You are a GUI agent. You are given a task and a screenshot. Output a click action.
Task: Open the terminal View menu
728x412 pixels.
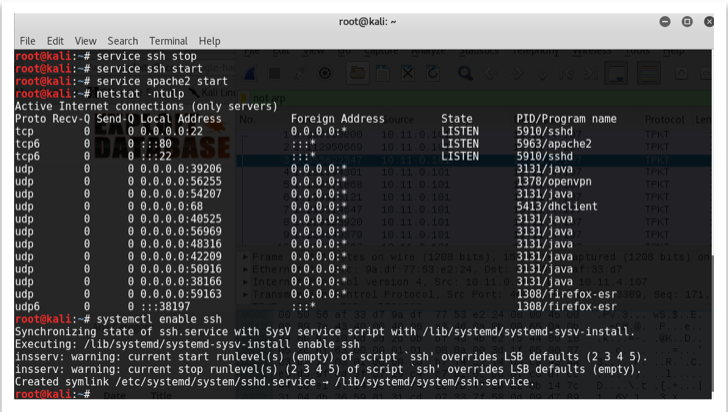[x=85, y=41]
